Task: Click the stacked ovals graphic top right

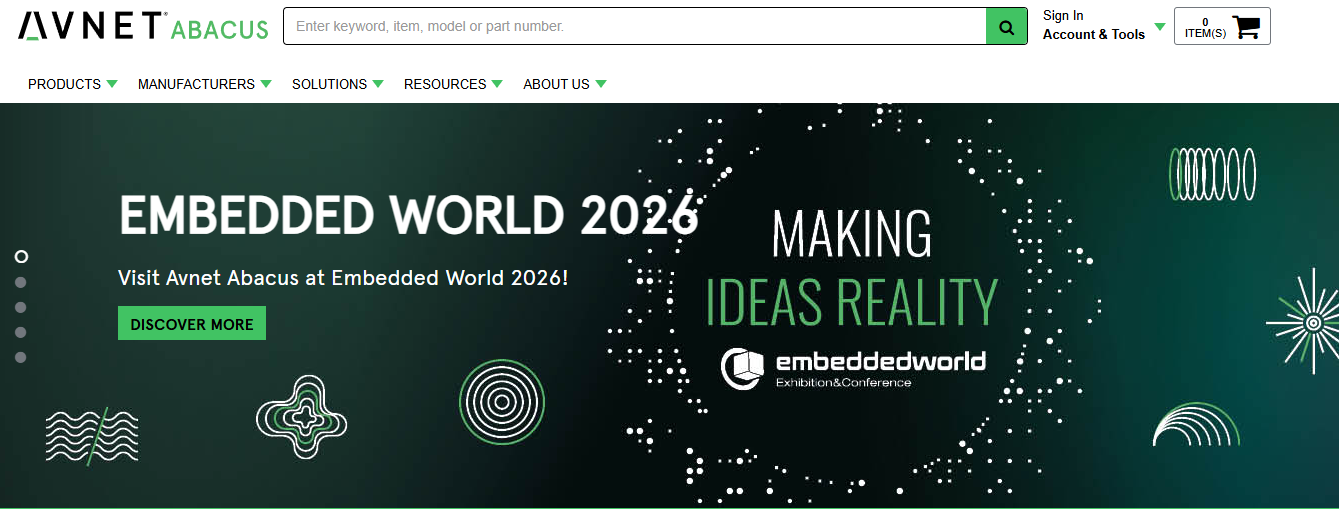Action: [x=1212, y=174]
